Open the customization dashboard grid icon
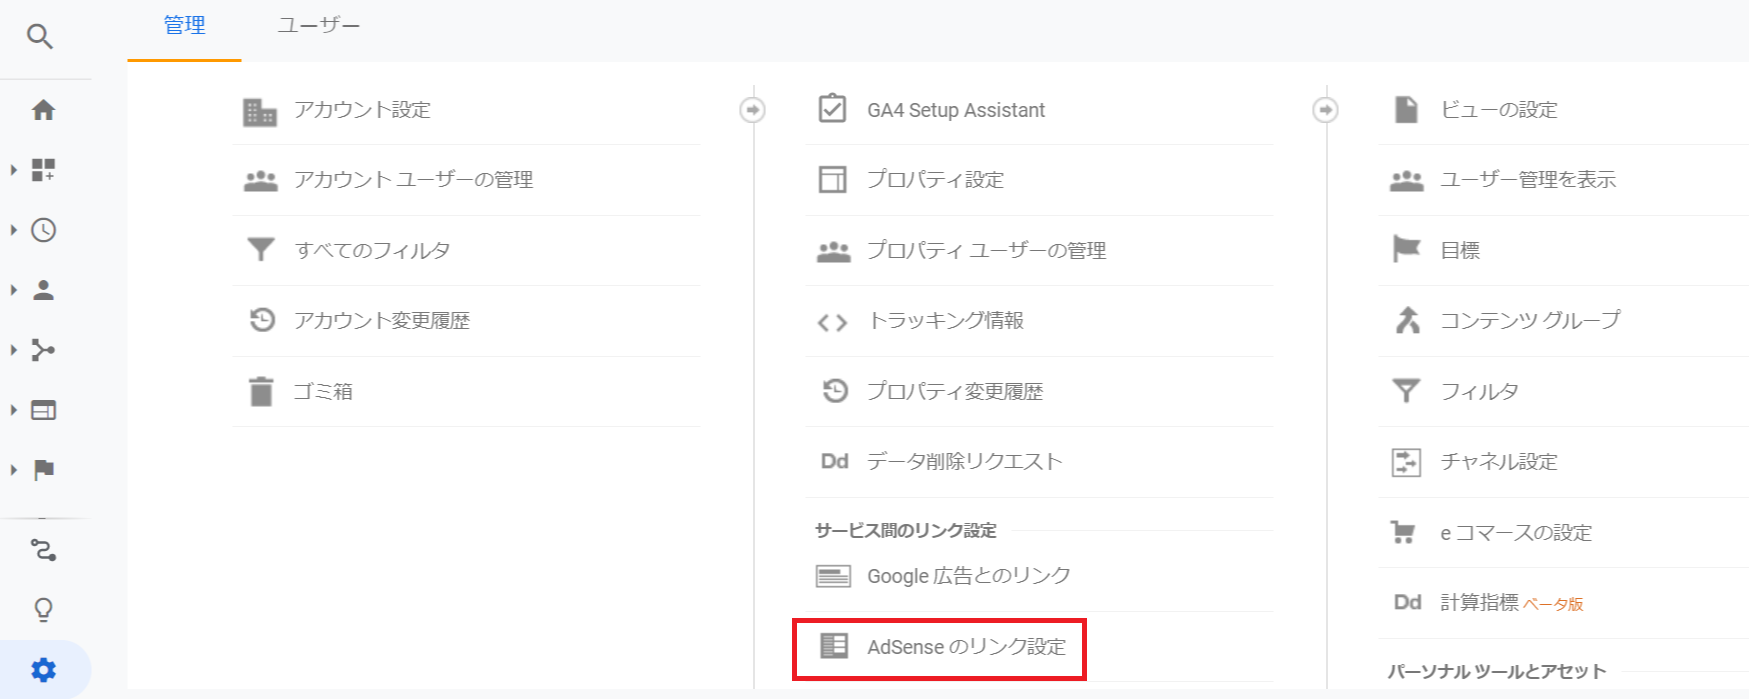 click(43, 170)
